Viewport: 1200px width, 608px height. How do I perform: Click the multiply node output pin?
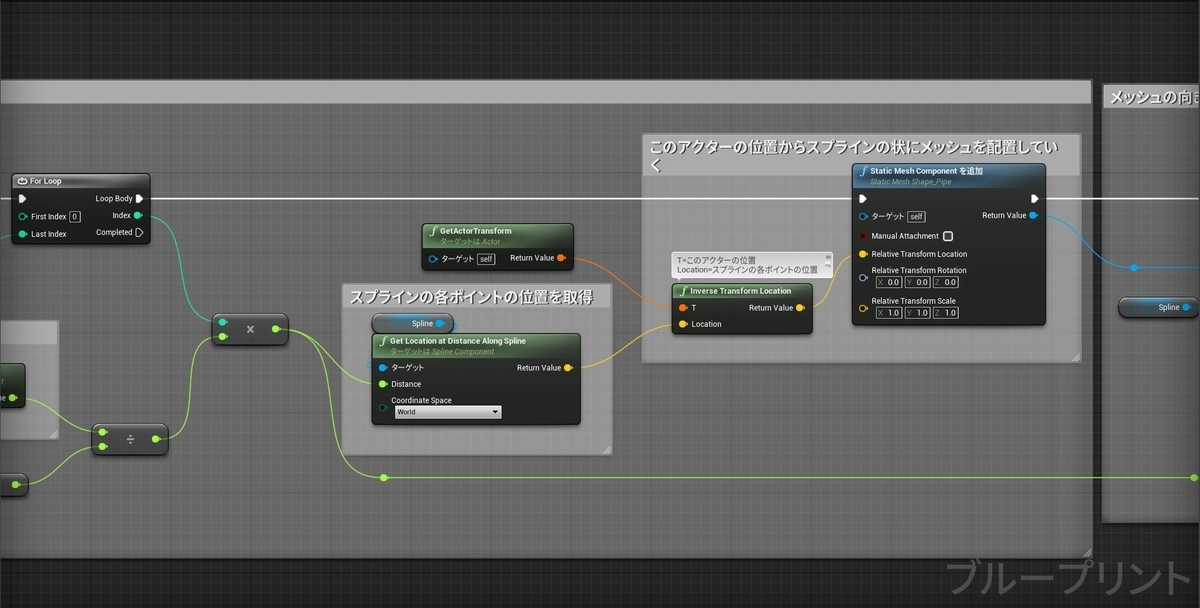tap(276, 329)
